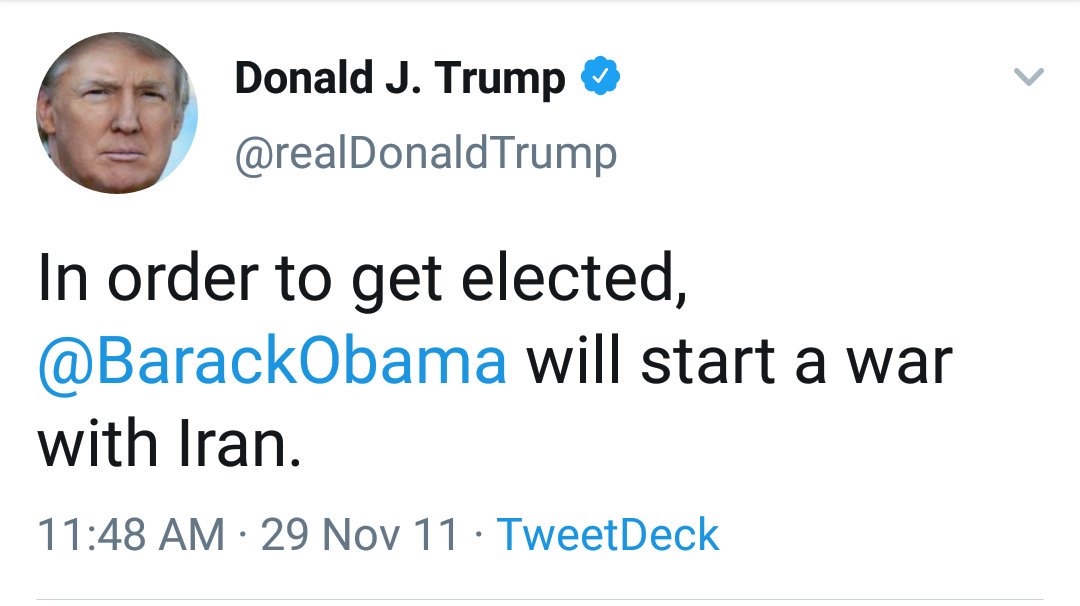Click the "AM" part of the timestamp
Viewport: 1080px width, 606px height.
click(194, 534)
